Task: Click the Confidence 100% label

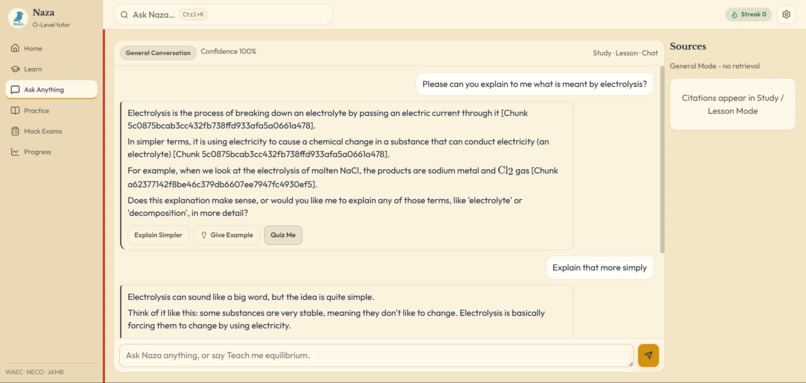Action: (x=228, y=51)
